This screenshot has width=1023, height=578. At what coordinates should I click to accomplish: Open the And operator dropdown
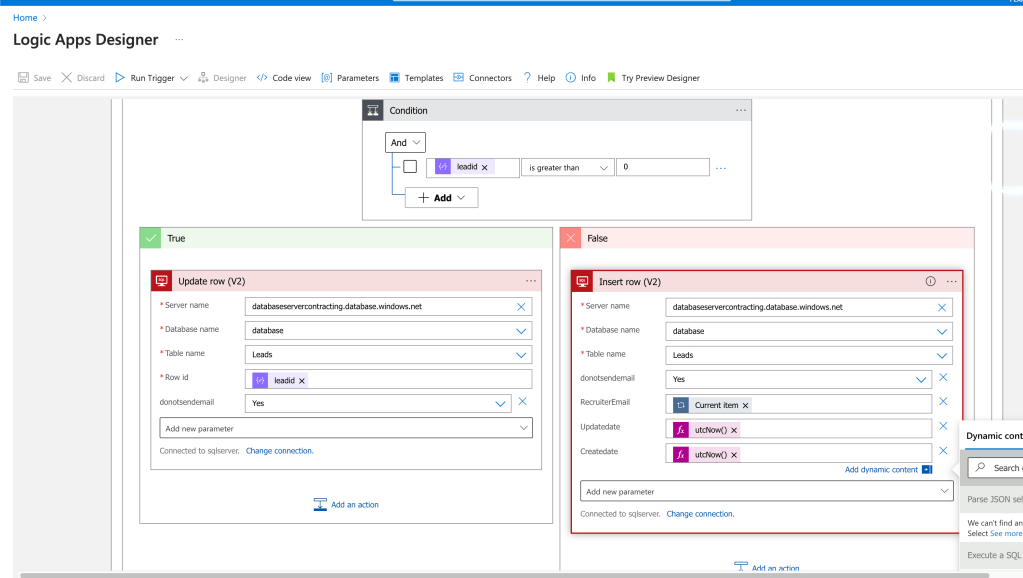click(x=405, y=142)
